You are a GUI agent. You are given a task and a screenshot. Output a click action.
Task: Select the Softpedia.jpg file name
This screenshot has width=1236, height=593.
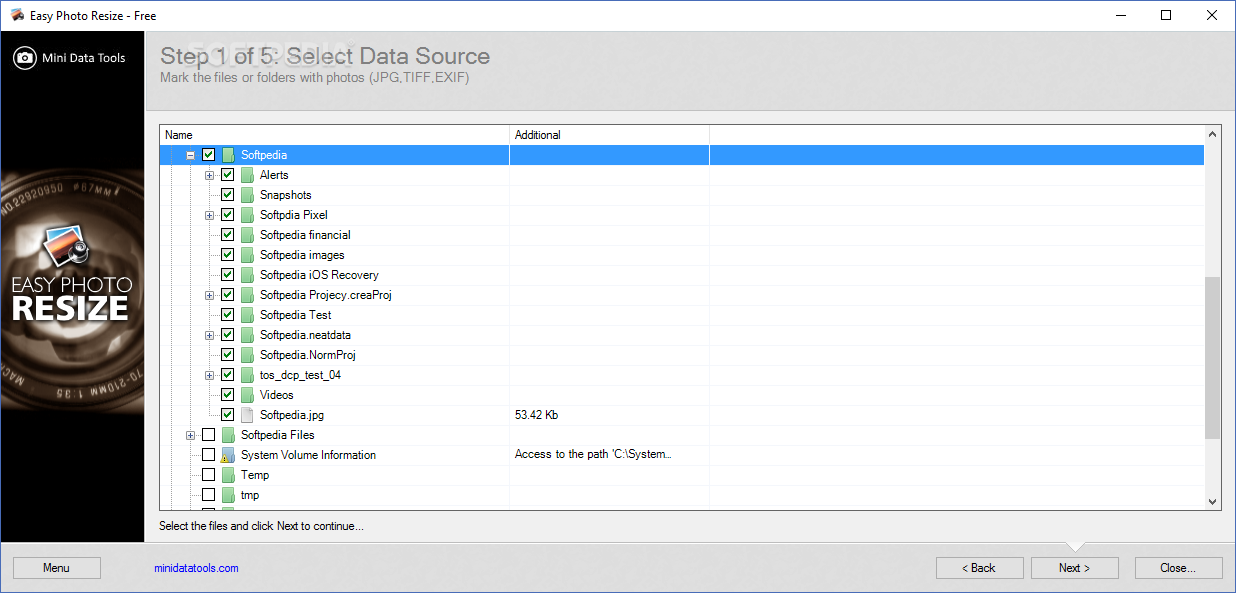292,415
